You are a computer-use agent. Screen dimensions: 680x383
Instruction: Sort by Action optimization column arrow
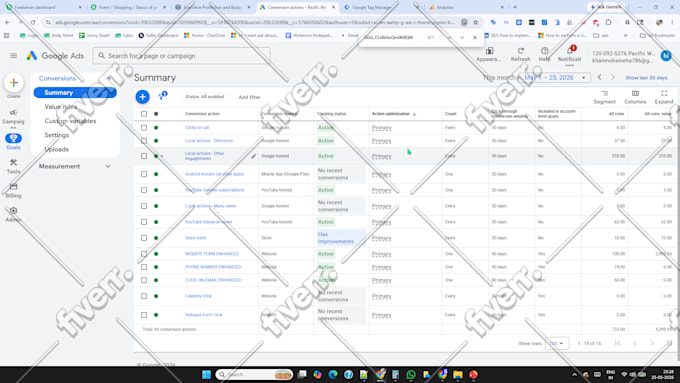pyautogui.click(x=414, y=114)
